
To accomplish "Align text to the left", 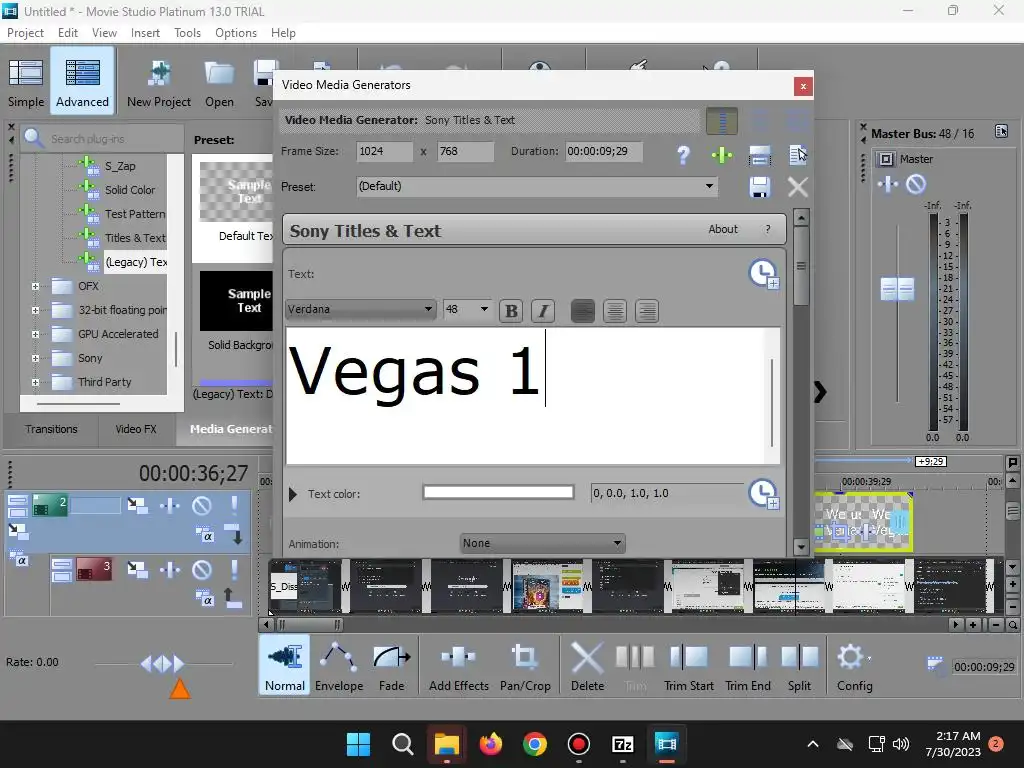I will 583,311.
